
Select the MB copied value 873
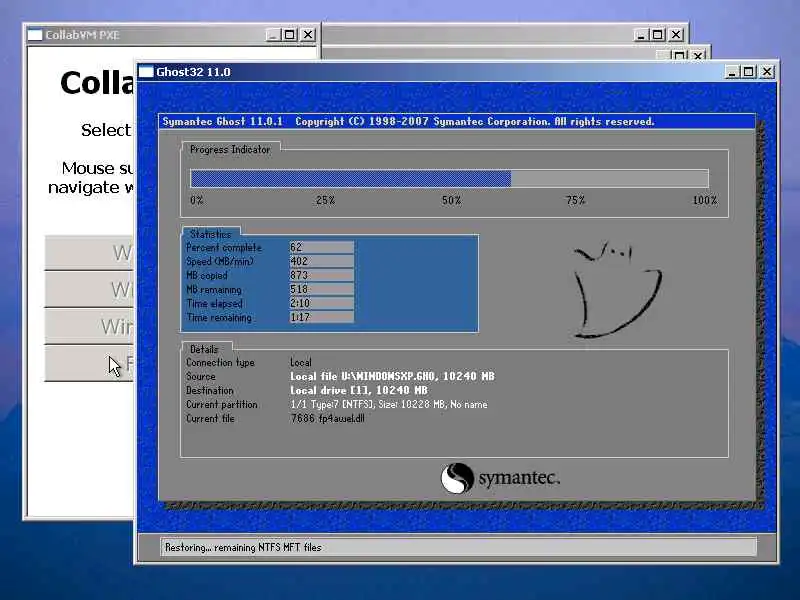click(321, 275)
